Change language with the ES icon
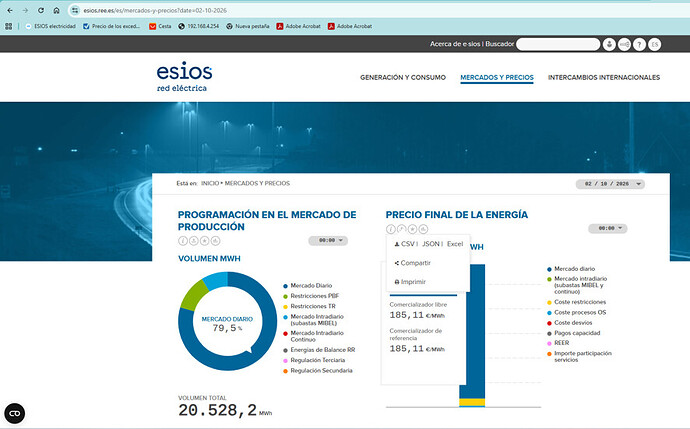 pyautogui.click(x=654, y=44)
